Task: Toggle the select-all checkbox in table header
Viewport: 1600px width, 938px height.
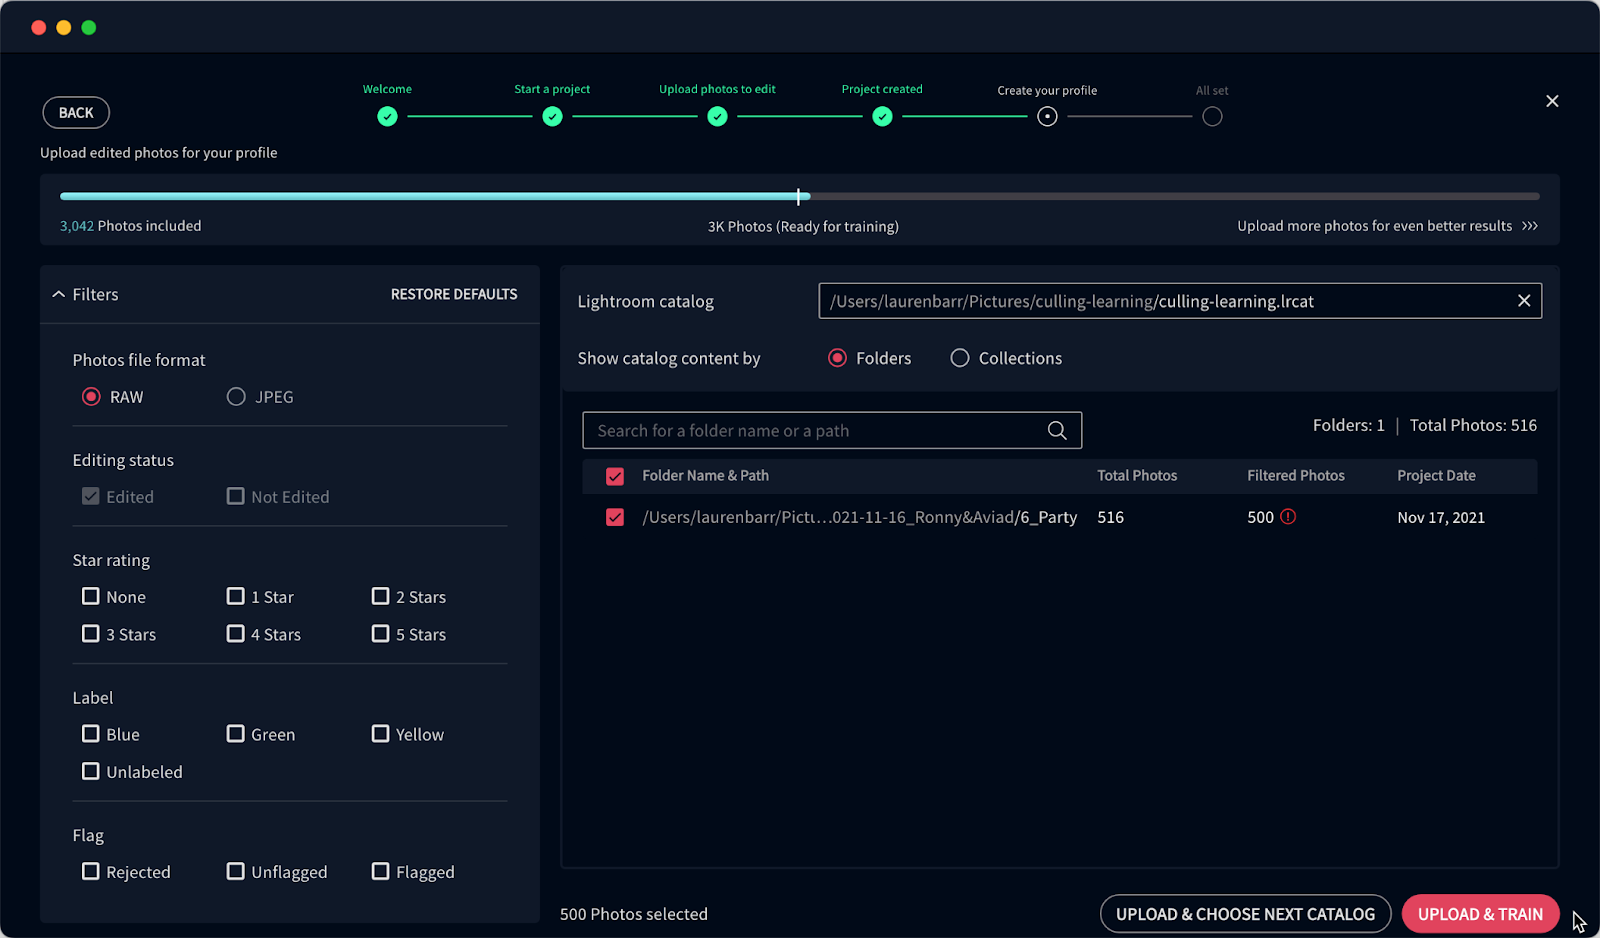Action: [x=615, y=476]
